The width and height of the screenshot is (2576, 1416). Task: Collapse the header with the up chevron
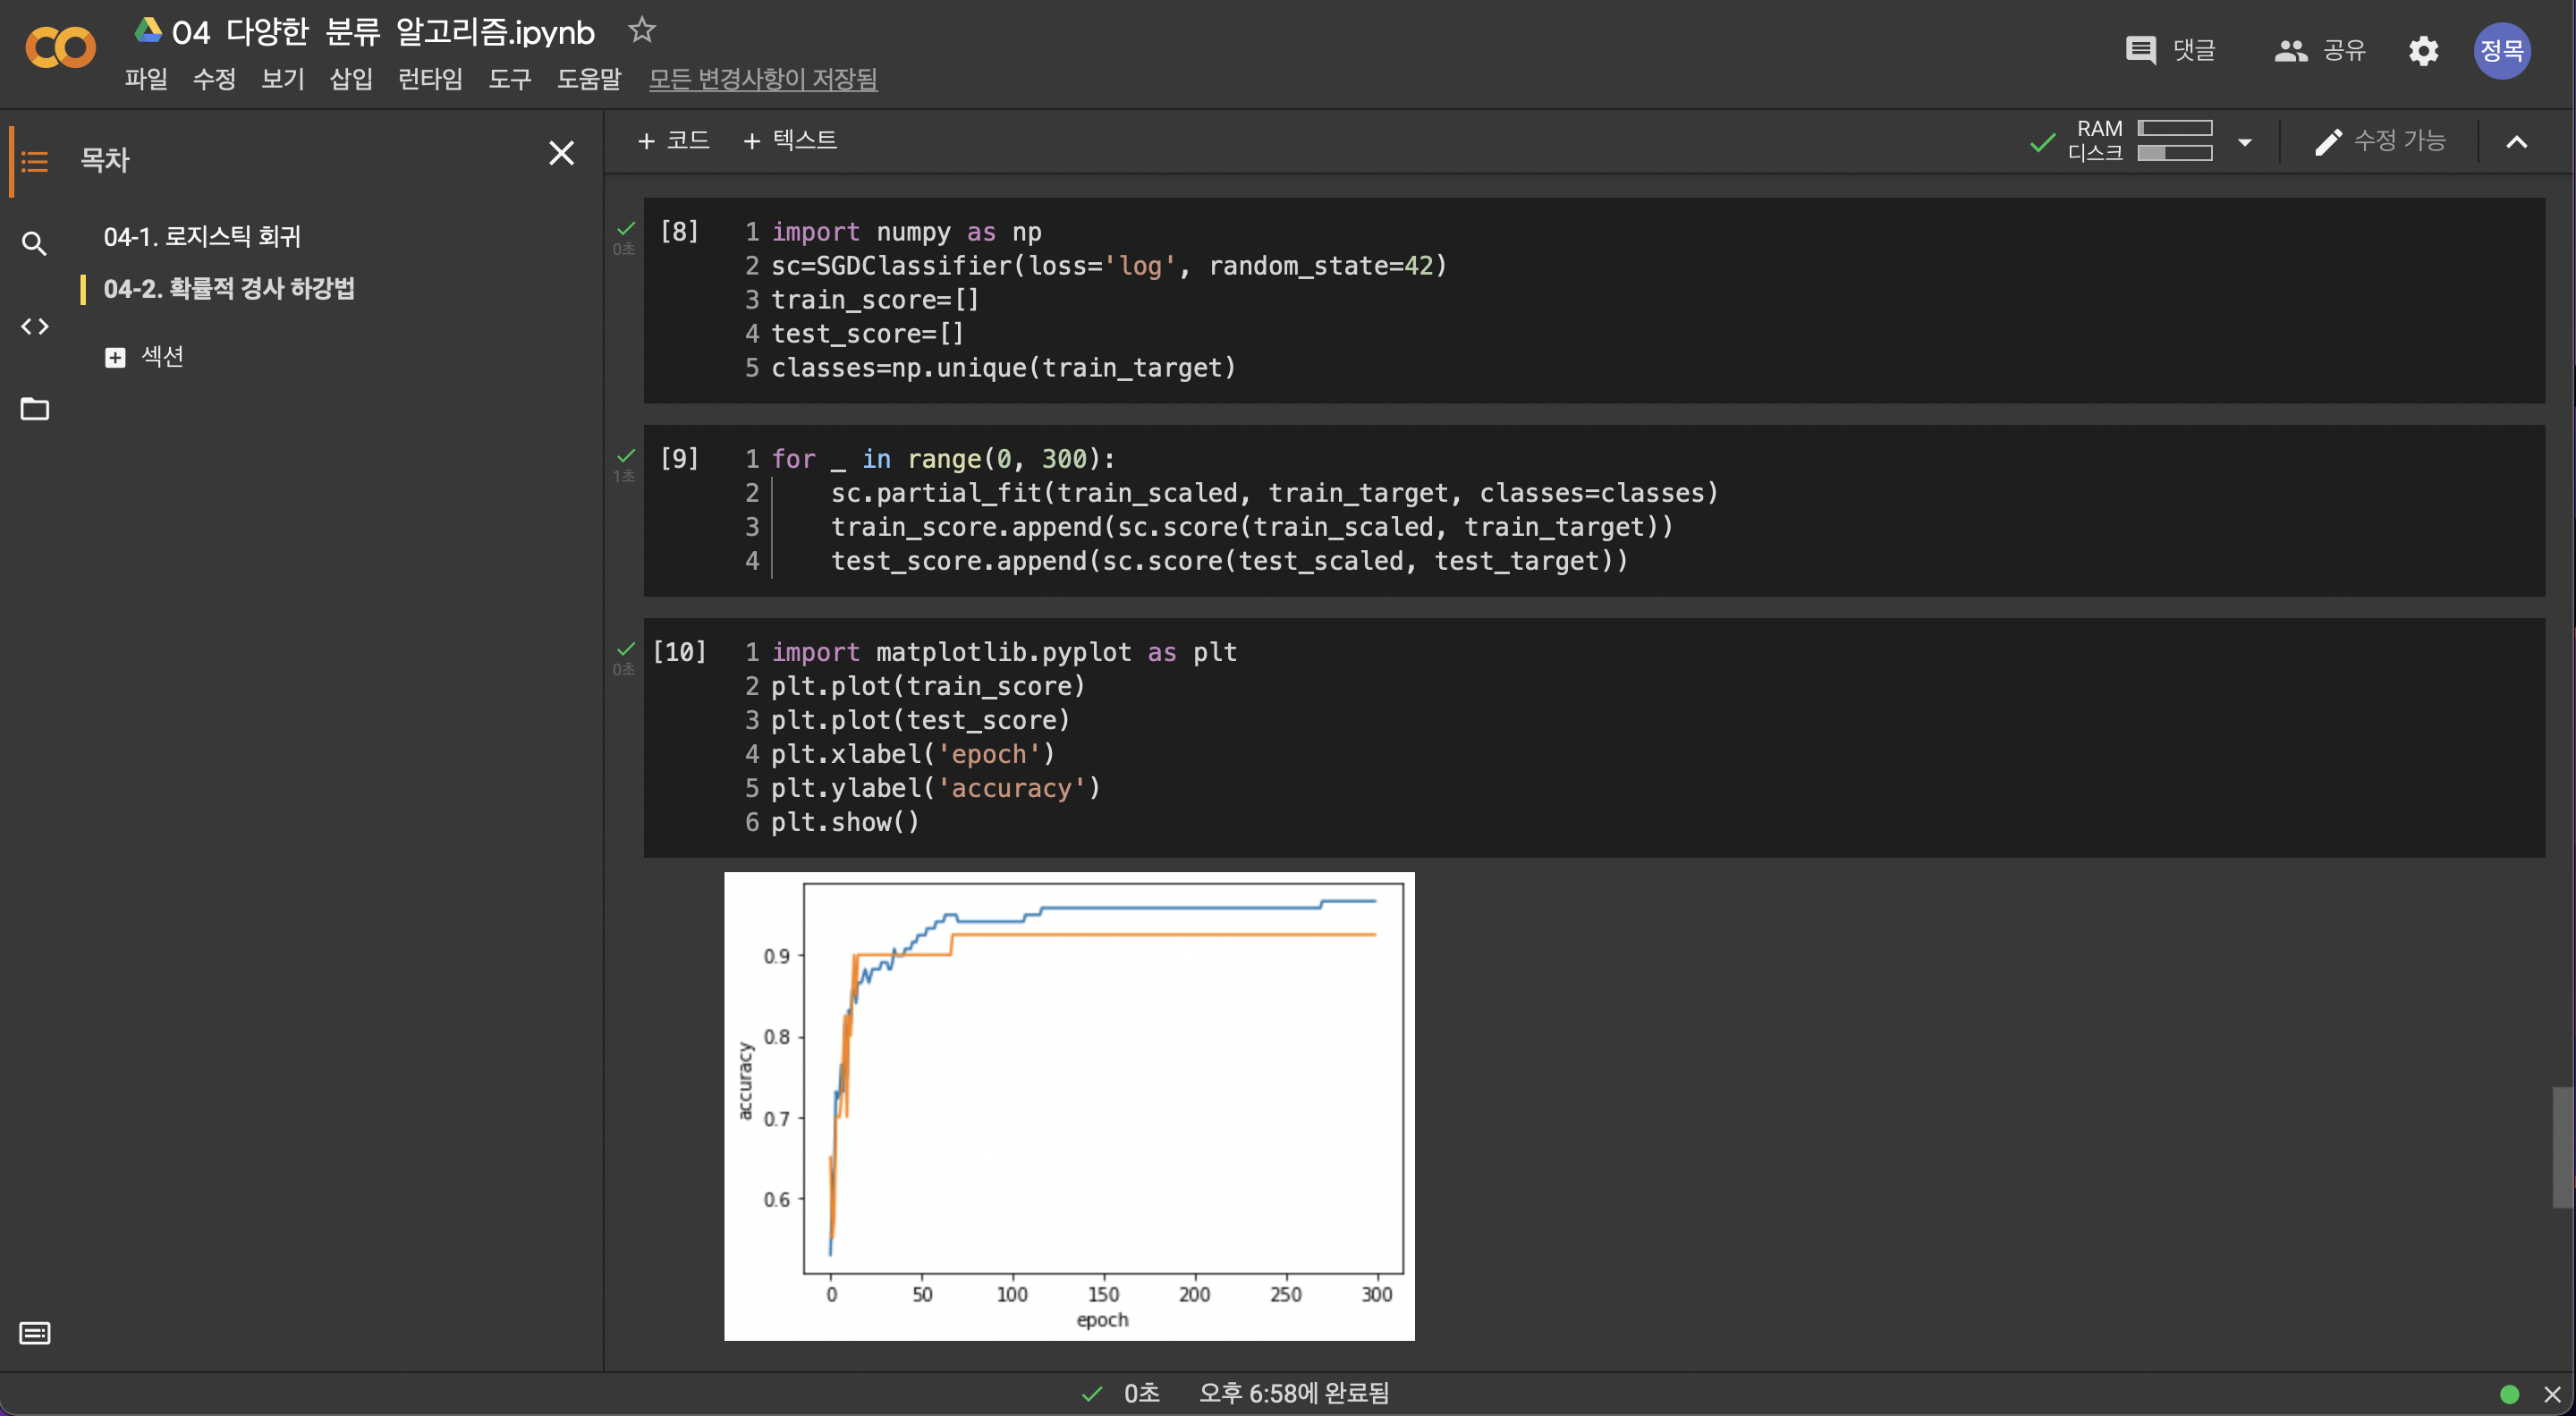pyautogui.click(x=2517, y=141)
